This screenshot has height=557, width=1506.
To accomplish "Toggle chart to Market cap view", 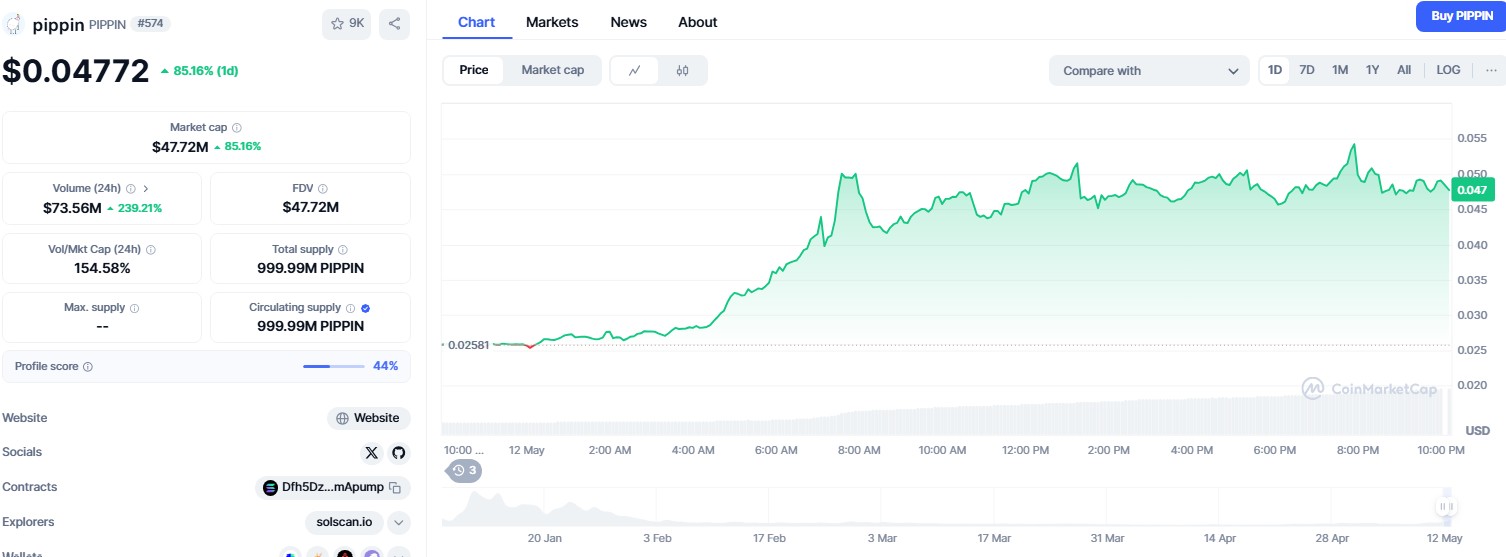I will coord(552,70).
